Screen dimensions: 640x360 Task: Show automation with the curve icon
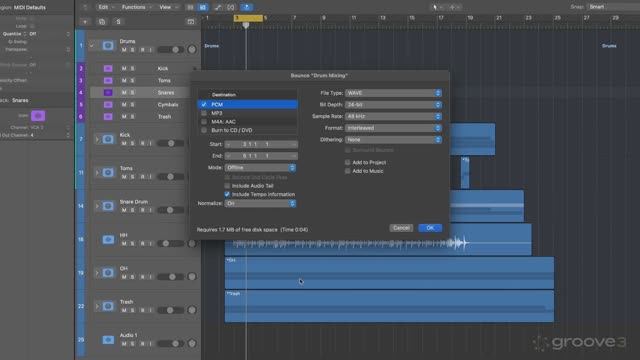pos(218,7)
